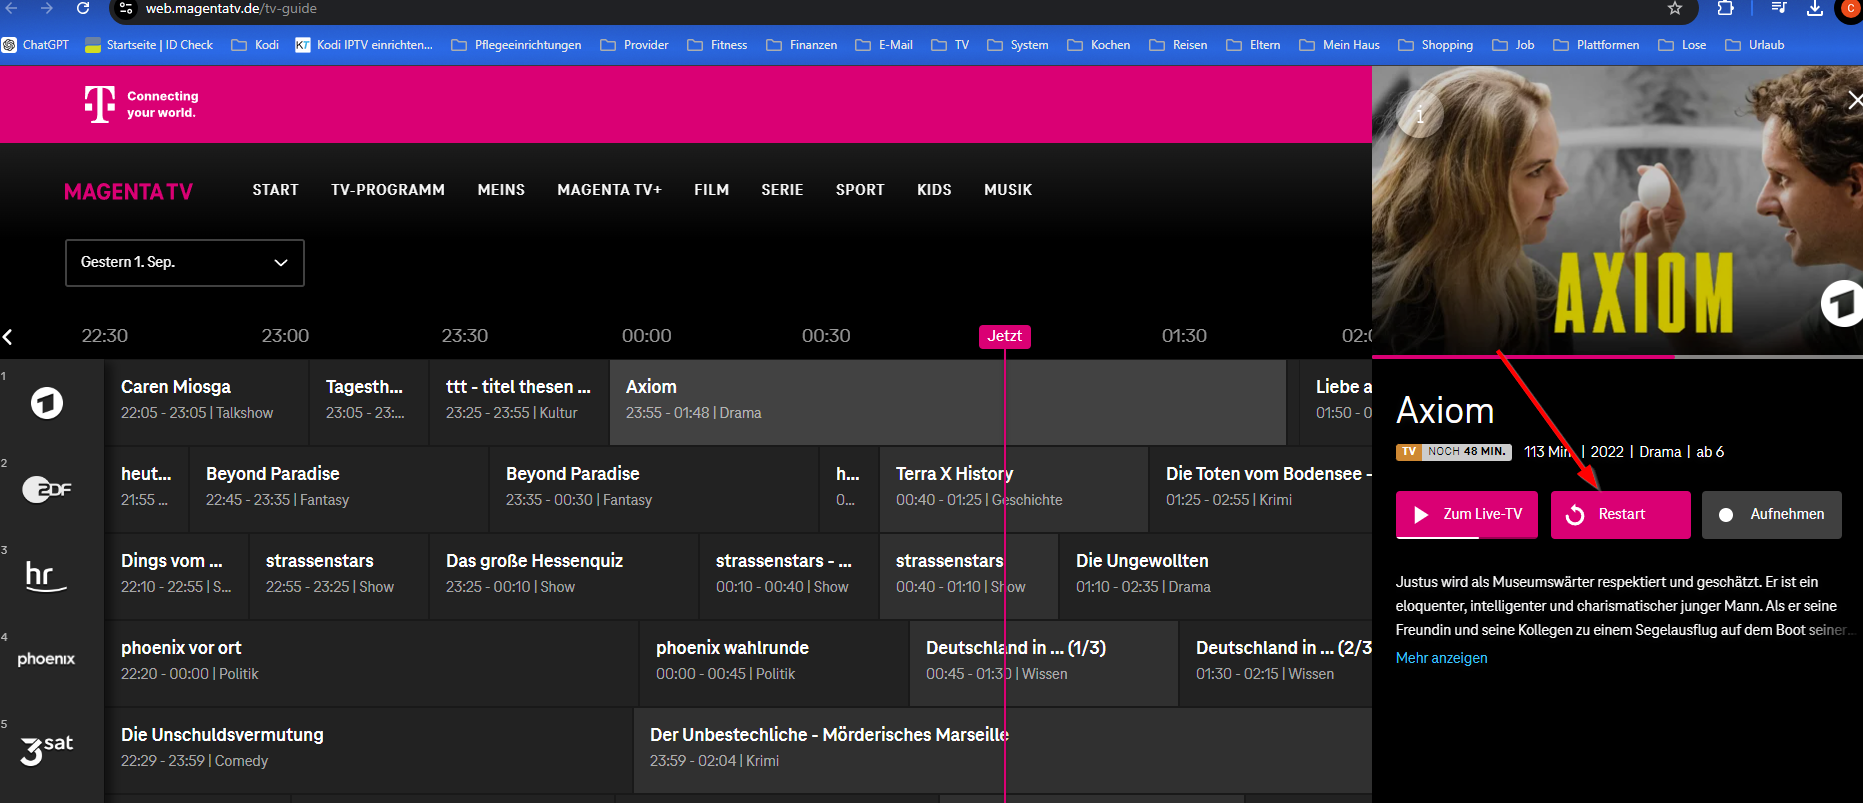1863x803 pixels.
Task: Select Axiom program cell in guide
Action: click(x=948, y=402)
